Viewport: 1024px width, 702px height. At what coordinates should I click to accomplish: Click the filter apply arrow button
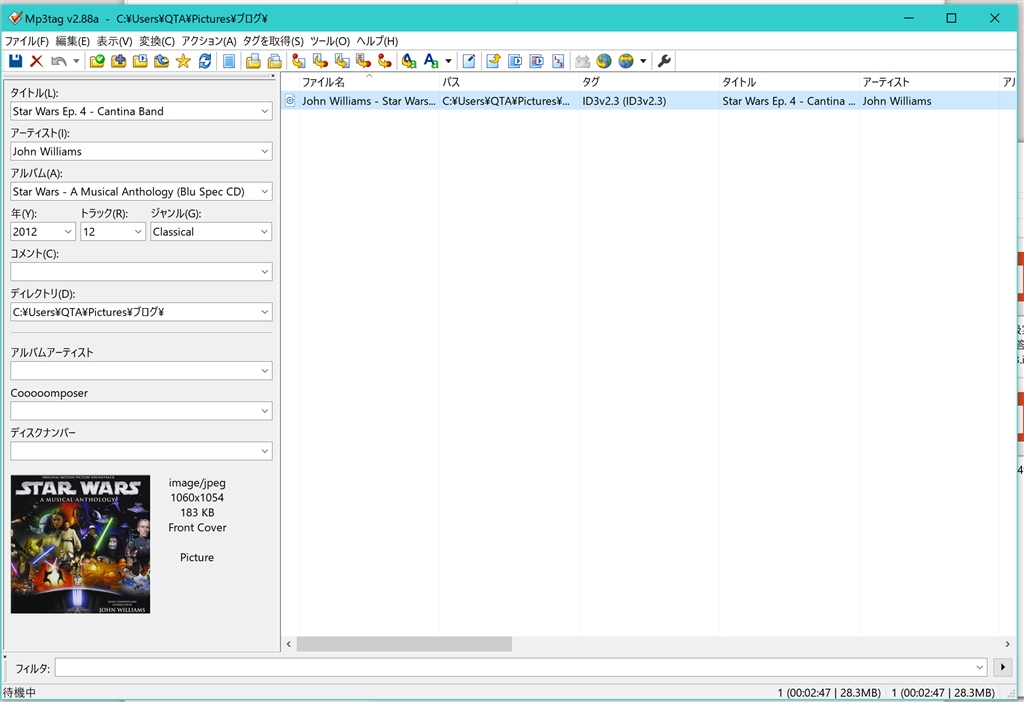(1002, 667)
